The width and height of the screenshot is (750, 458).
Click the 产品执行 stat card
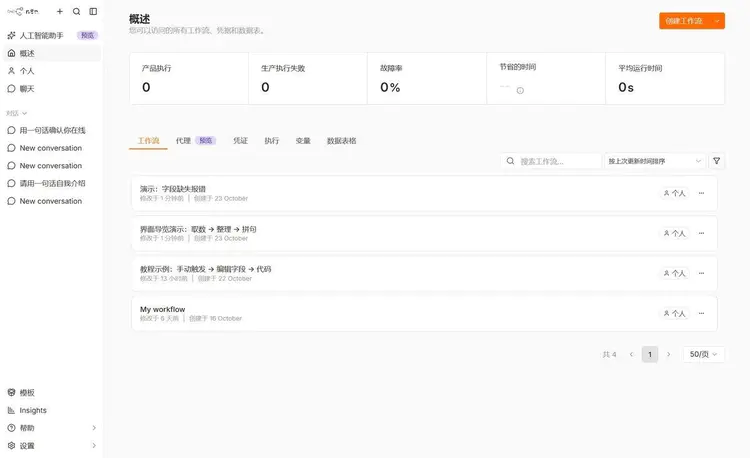[x=189, y=78]
